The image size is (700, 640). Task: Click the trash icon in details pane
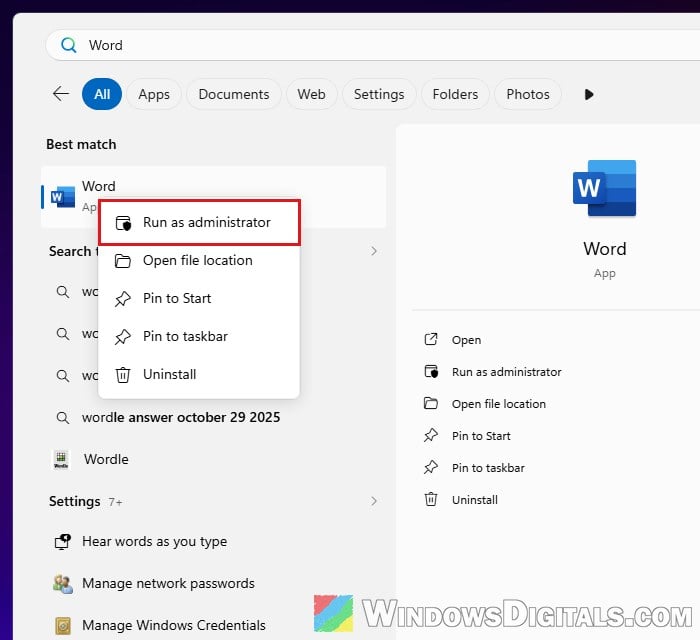pos(431,499)
